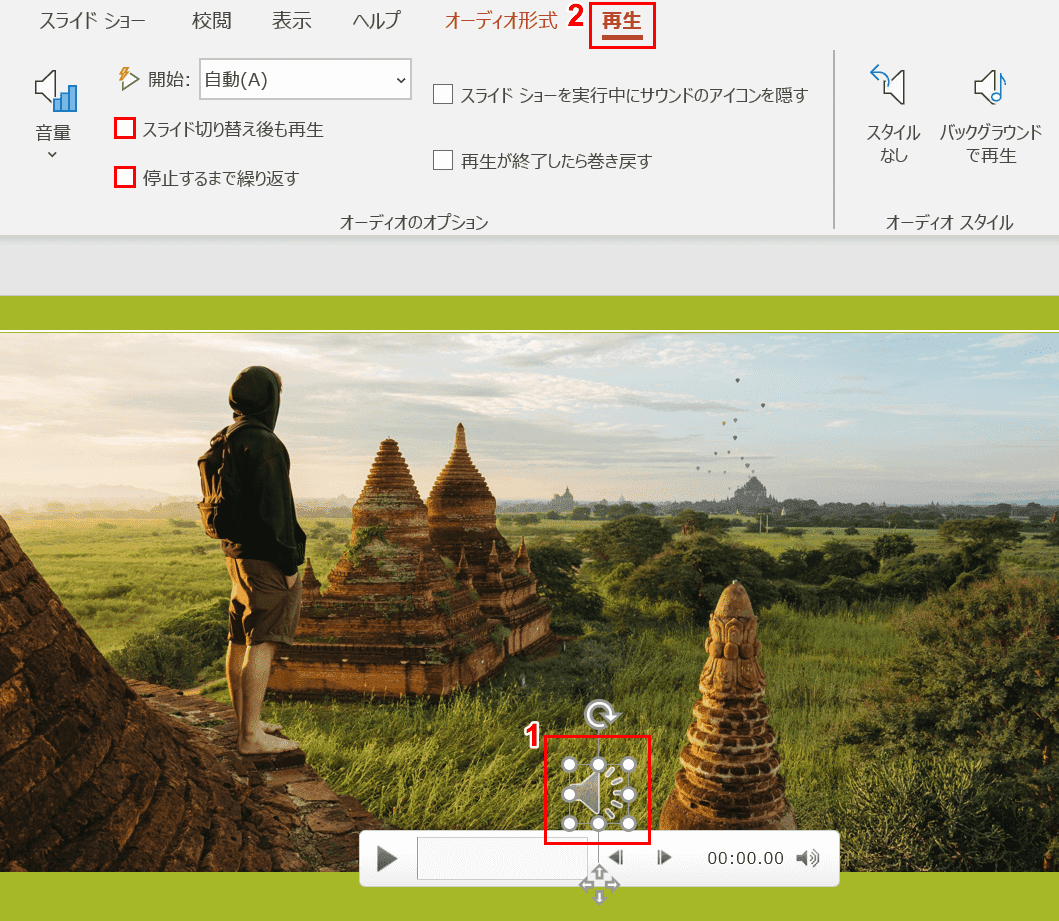
Task: Click the 開始 lightning play icon
Action: click(128, 79)
